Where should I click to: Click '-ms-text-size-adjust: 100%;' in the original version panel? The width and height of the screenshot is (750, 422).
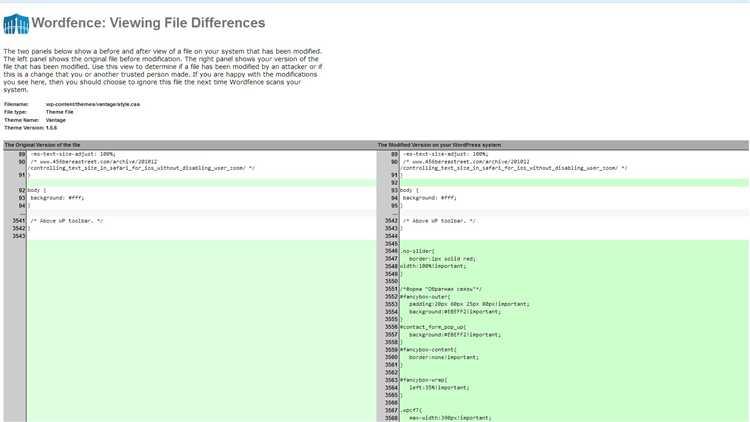click(x=73, y=154)
